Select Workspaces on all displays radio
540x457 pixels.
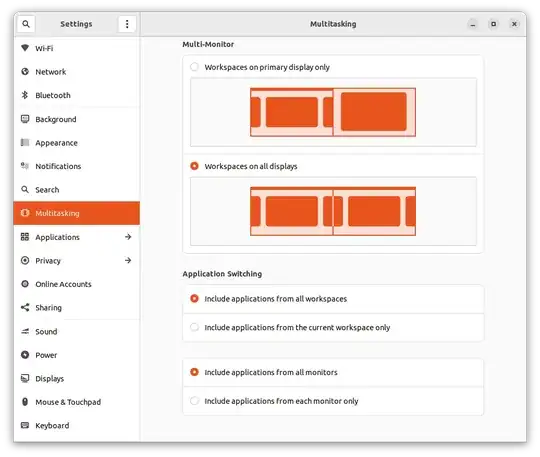point(195,166)
